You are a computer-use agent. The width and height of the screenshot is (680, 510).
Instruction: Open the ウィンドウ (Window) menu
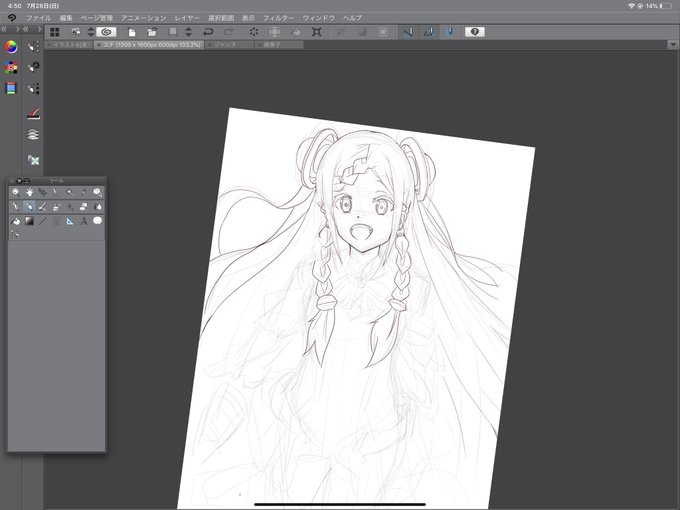(x=319, y=18)
